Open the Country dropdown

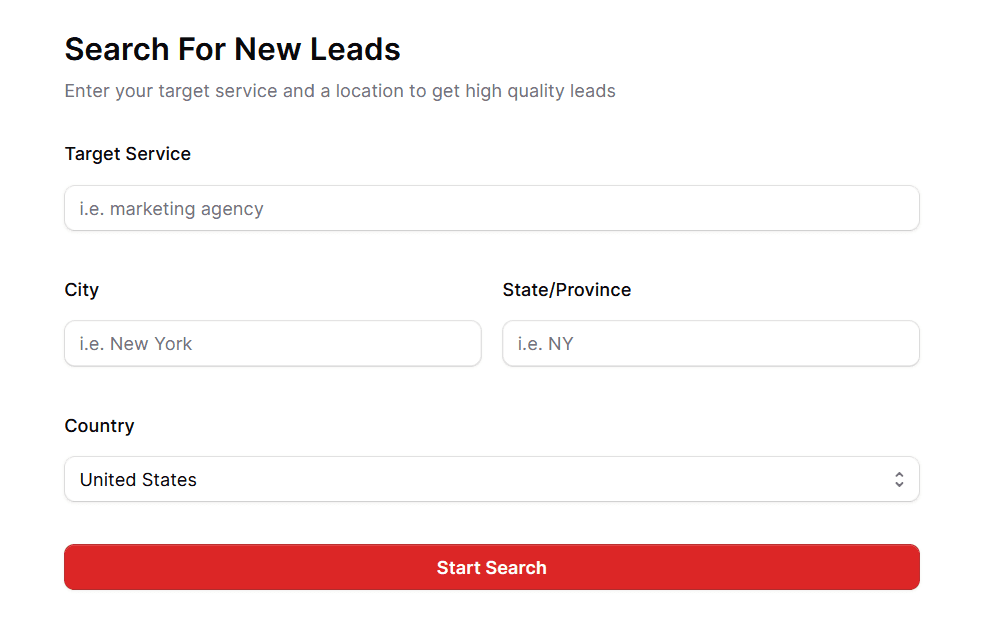pyautogui.click(x=491, y=479)
